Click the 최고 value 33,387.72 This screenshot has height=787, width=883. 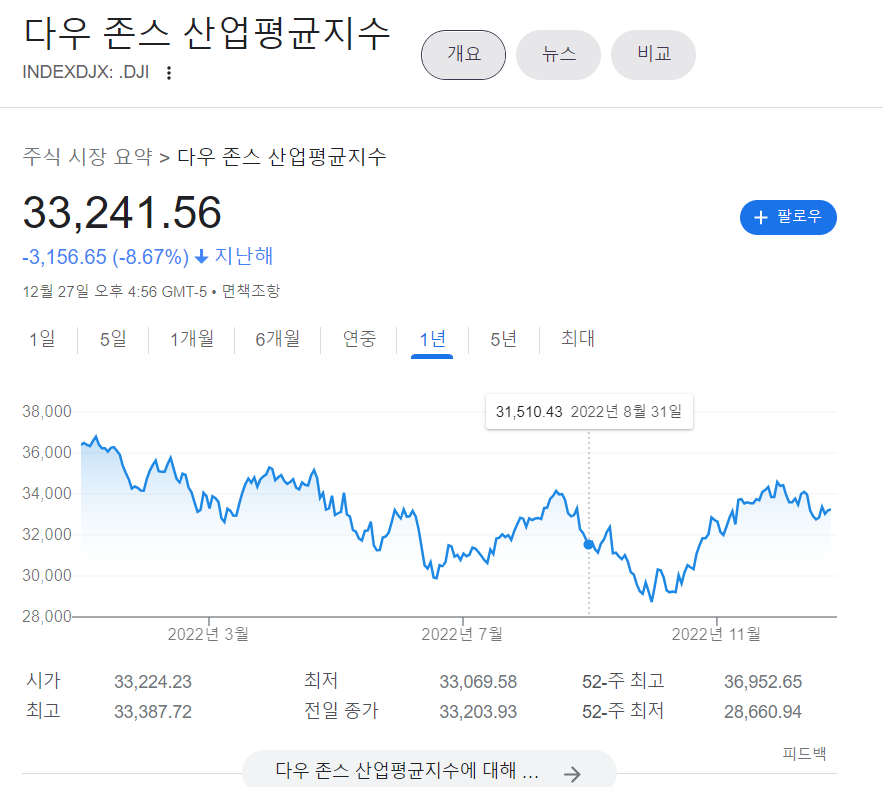[153, 712]
